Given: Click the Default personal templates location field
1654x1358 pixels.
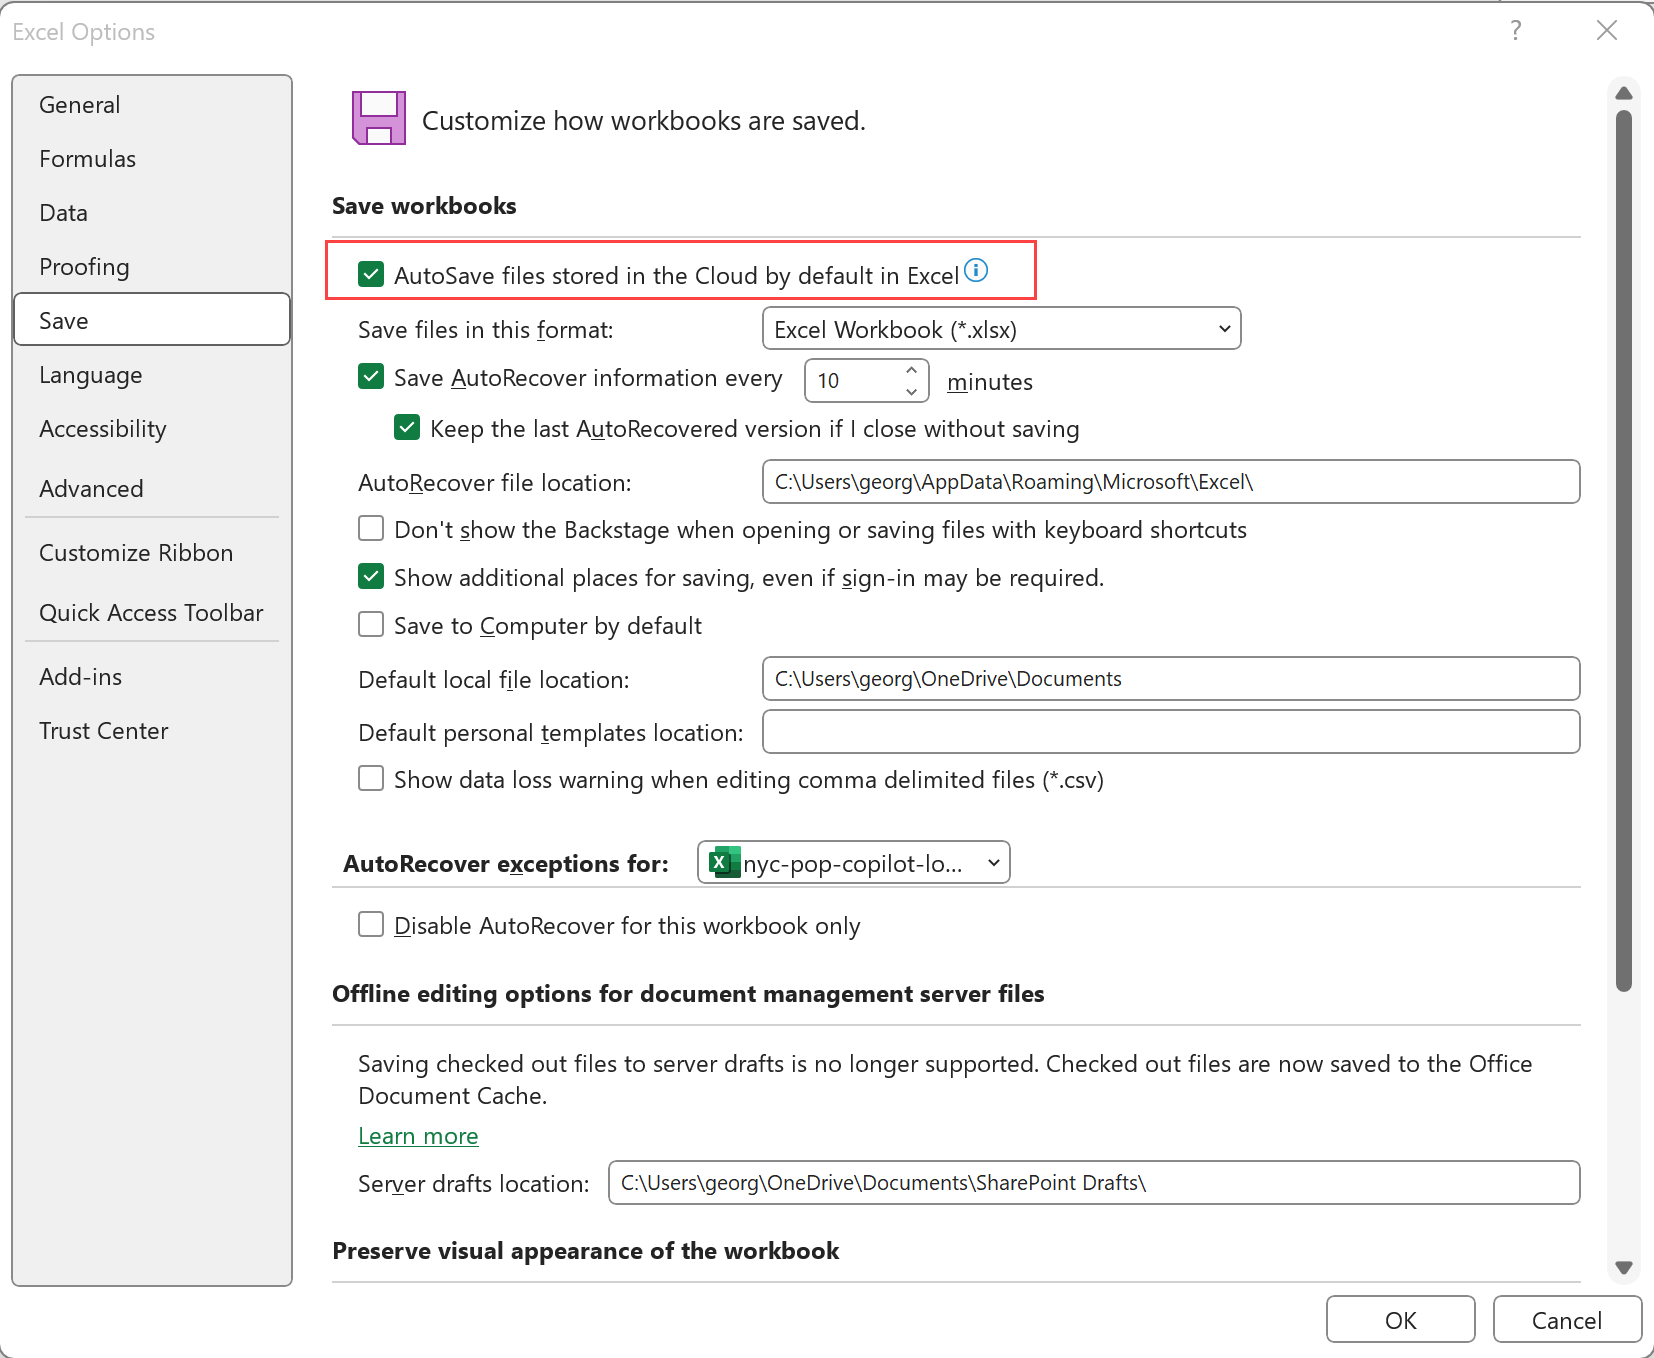Looking at the screenshot, I should [1171, 732].
